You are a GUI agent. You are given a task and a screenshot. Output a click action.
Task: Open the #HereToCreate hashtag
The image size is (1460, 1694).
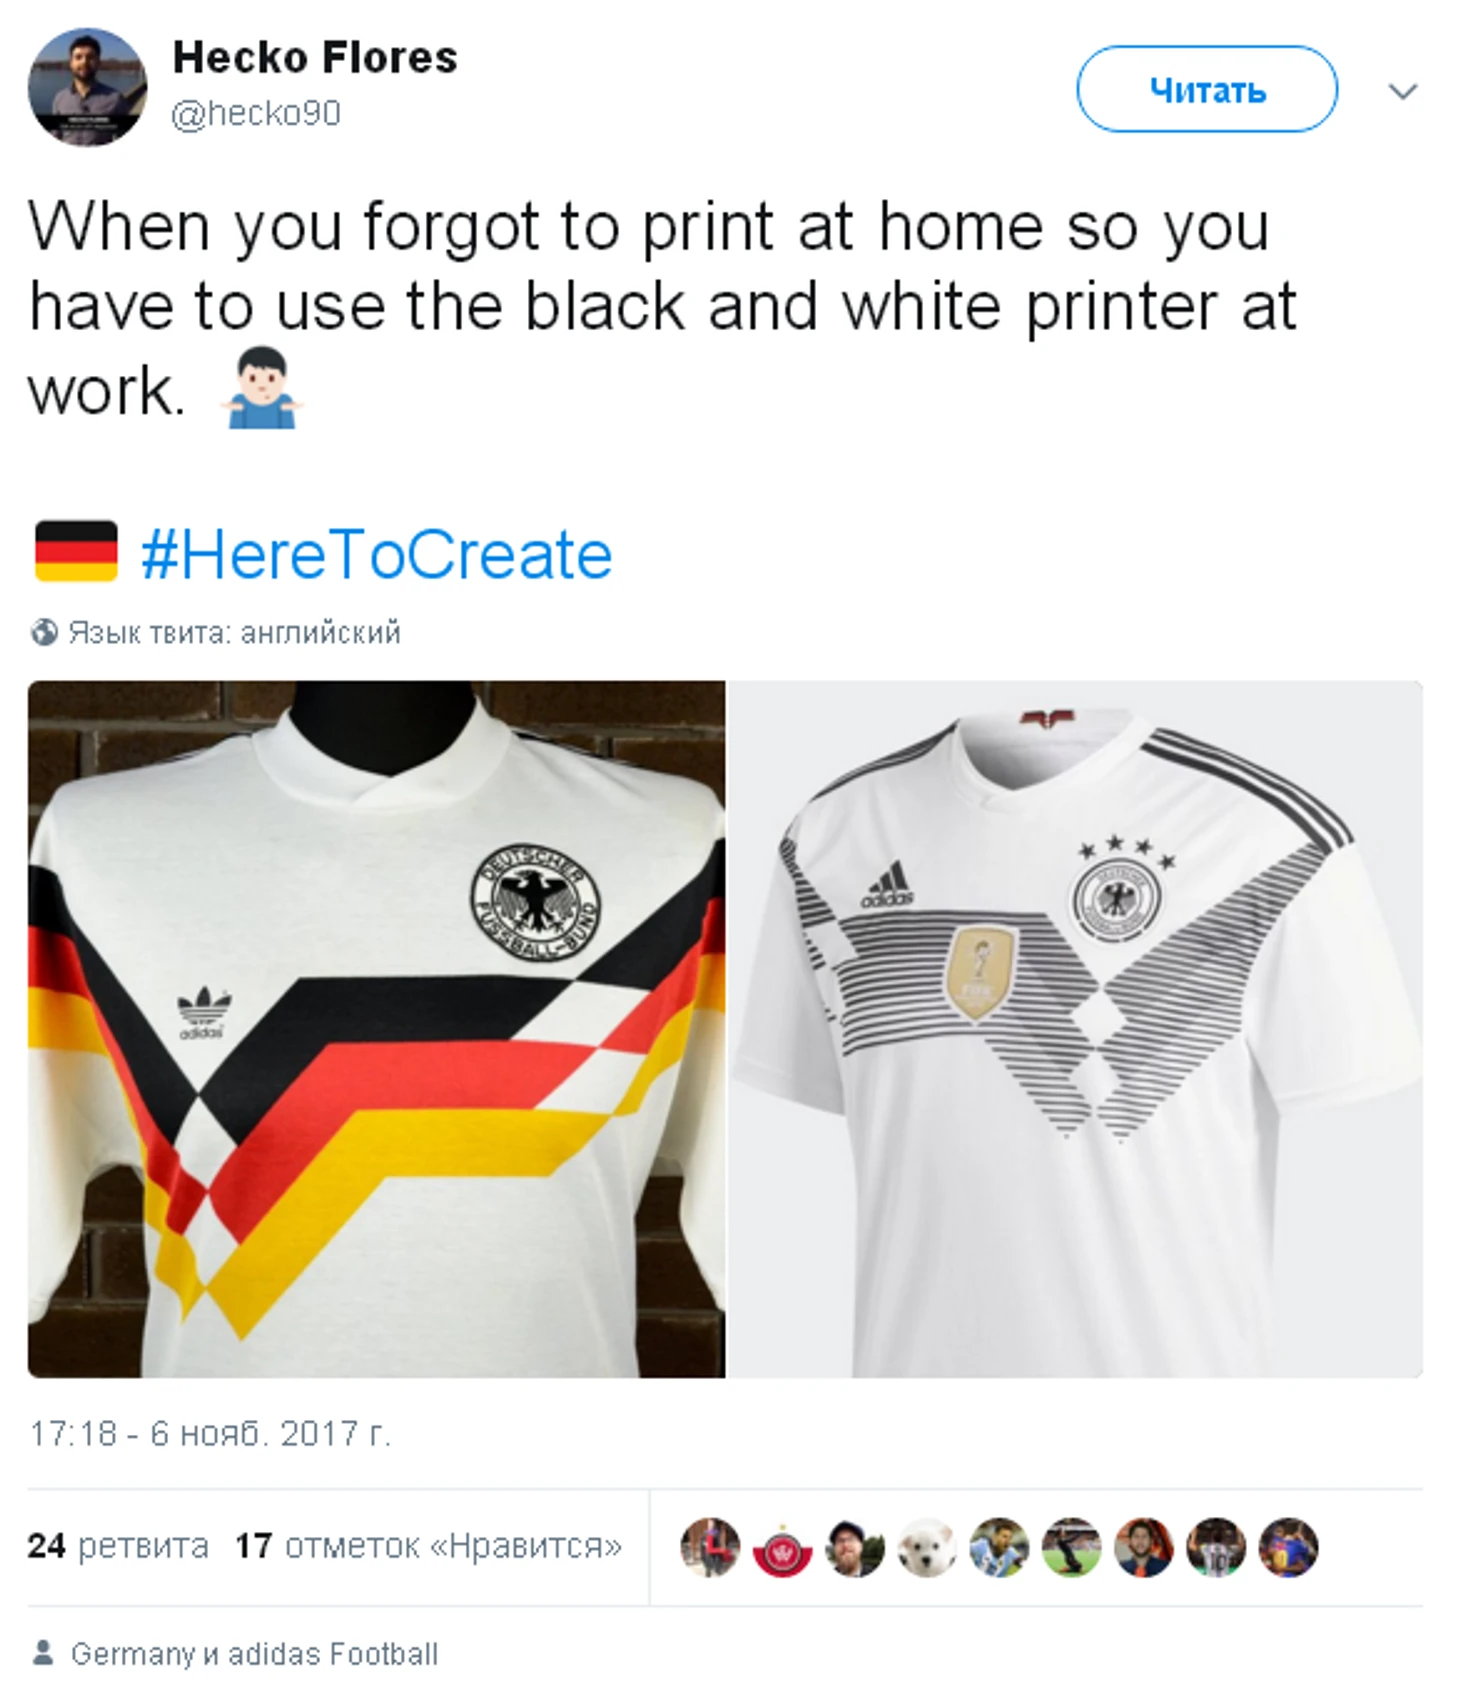[377, 554]
